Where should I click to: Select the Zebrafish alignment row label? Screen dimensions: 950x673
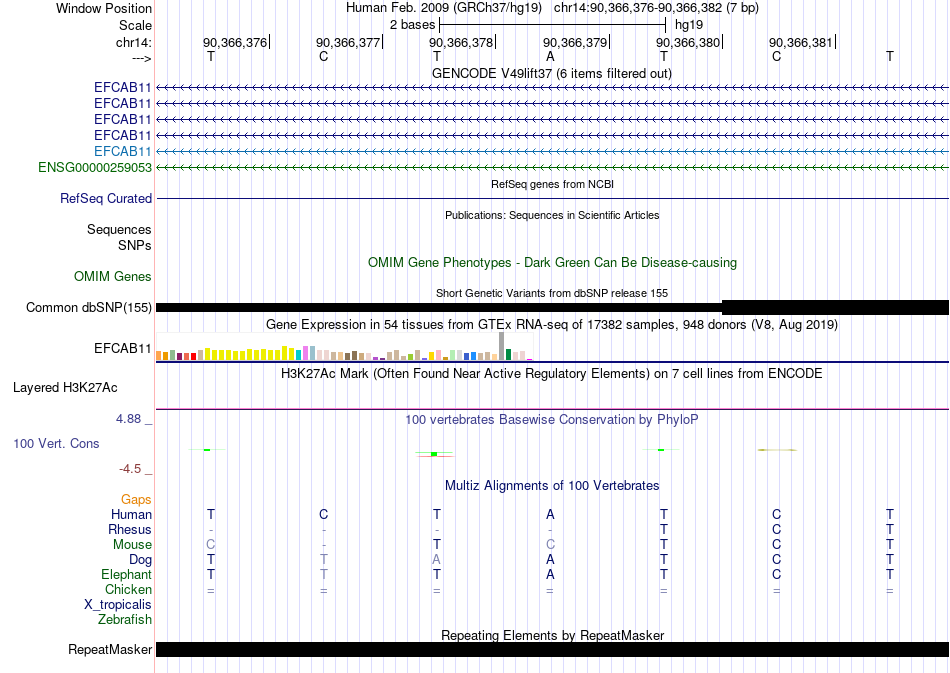click(125, 620)
